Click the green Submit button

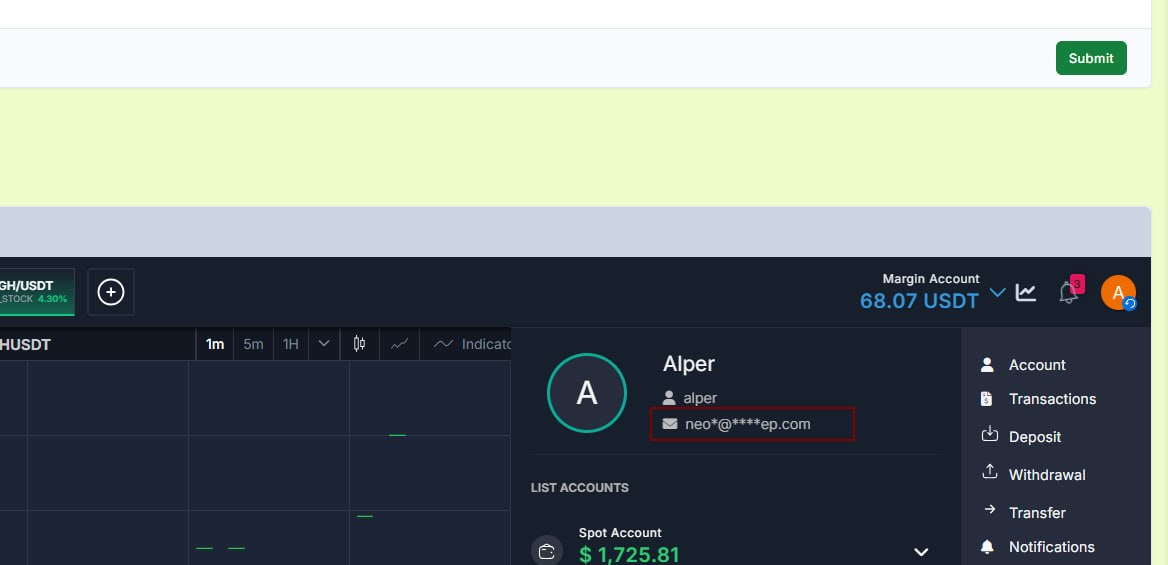coord(1091,58)
